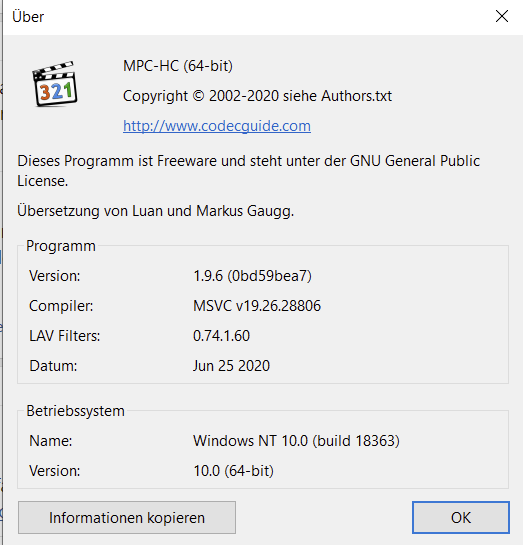Click the Betriebssystem group box label
Viewport: 523px width, 545px height.
75,411
